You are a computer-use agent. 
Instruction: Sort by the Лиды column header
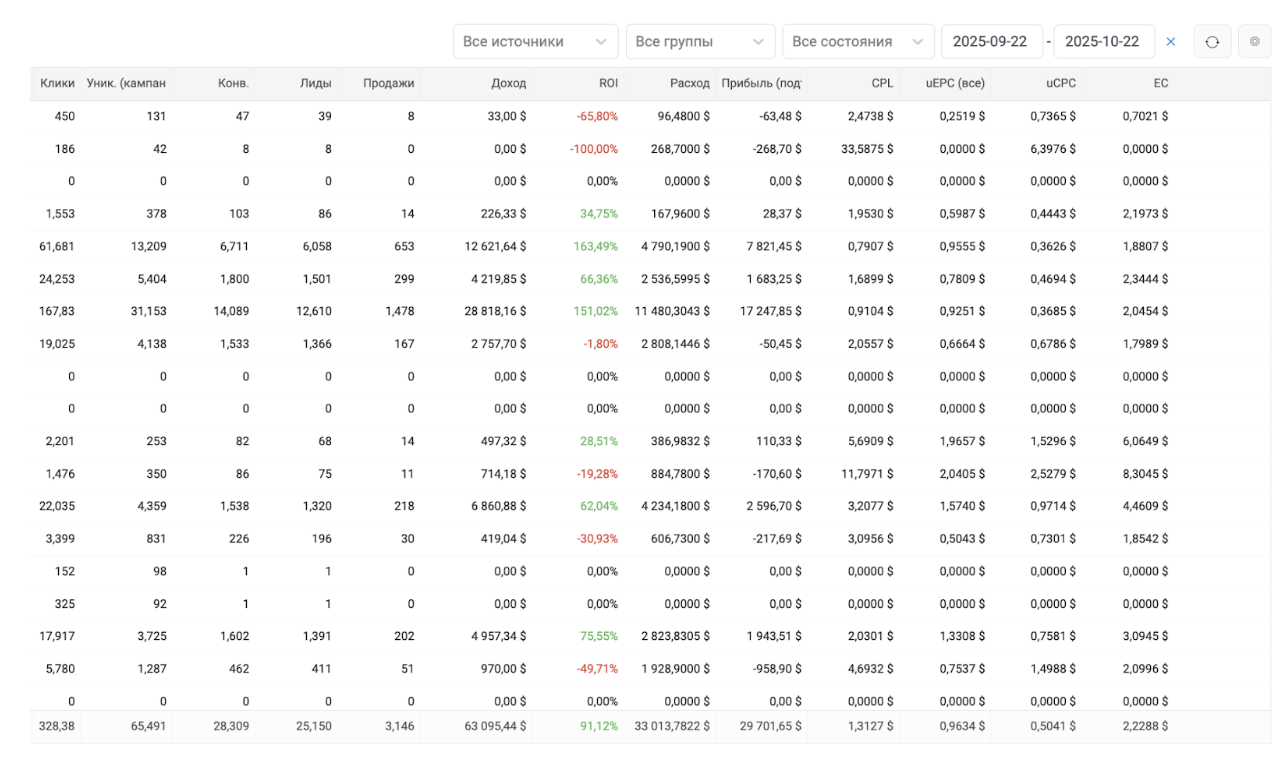317,83
